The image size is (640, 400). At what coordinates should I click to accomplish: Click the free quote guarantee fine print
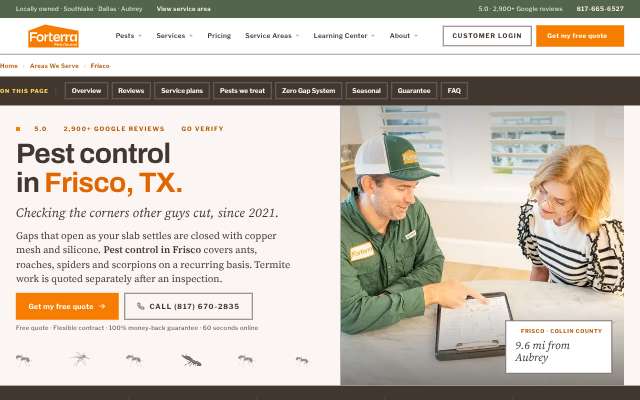pyautogui.click(x=137, y=328)
